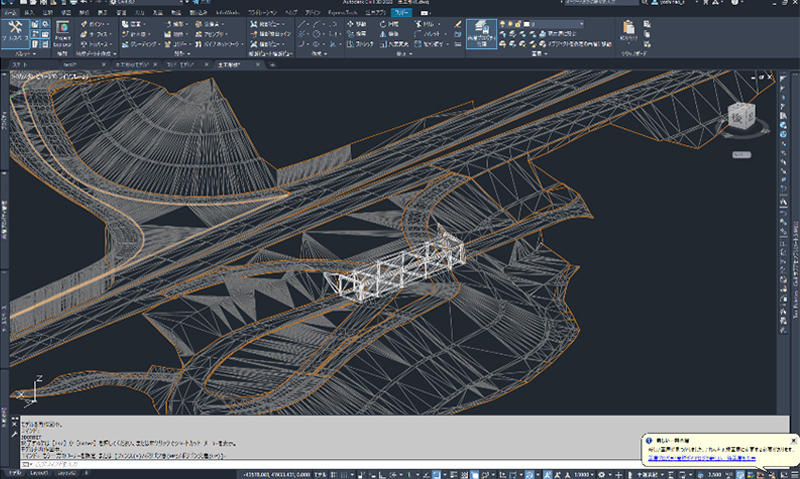Click the Plot/print icon in quick access toolbar
Viewport: 800px width, 479px height.
[73, 3]
